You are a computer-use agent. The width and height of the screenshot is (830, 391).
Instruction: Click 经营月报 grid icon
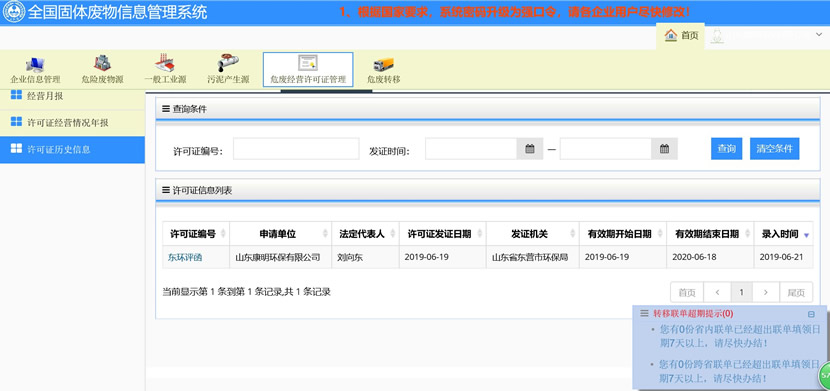[x=16, y=95]
